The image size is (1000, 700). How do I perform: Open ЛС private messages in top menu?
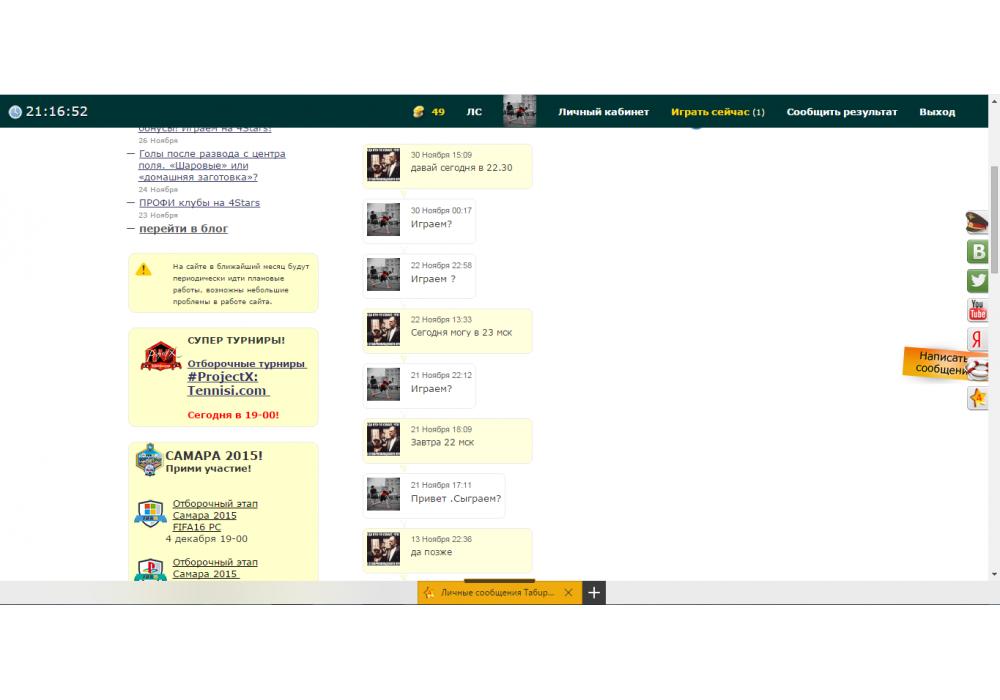coord(474,112)
